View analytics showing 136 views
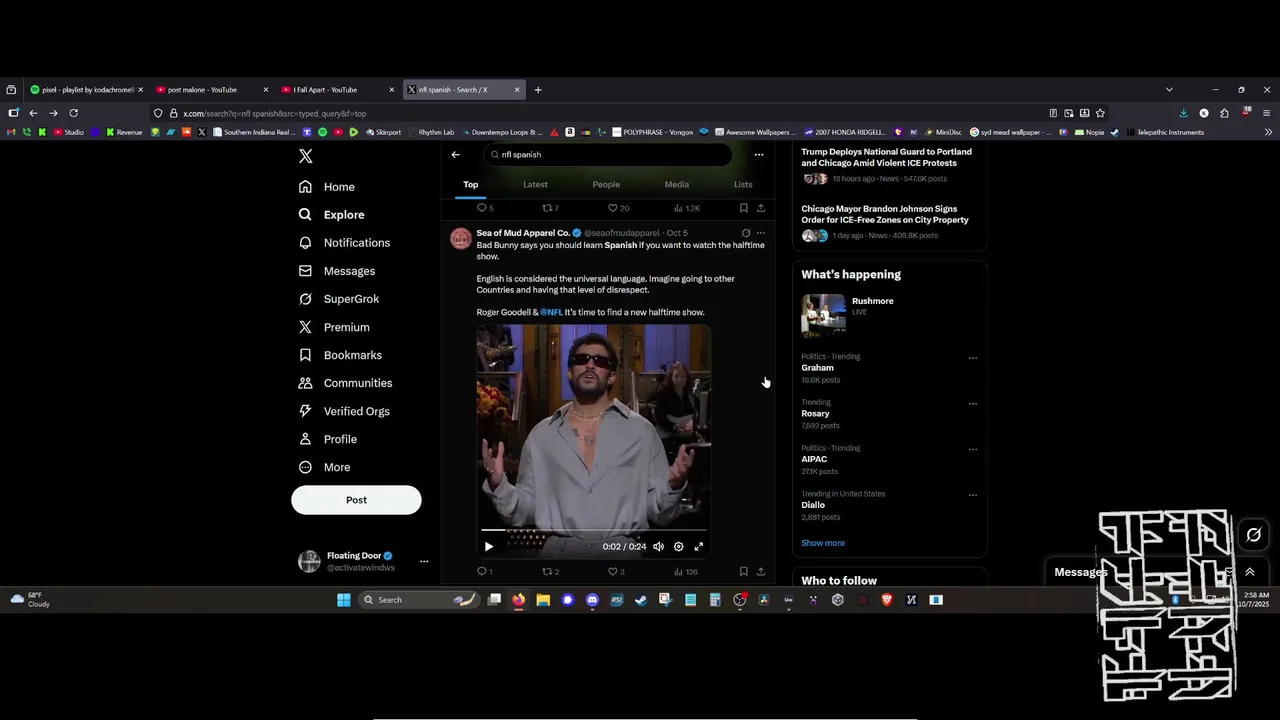 pos(685,572)
